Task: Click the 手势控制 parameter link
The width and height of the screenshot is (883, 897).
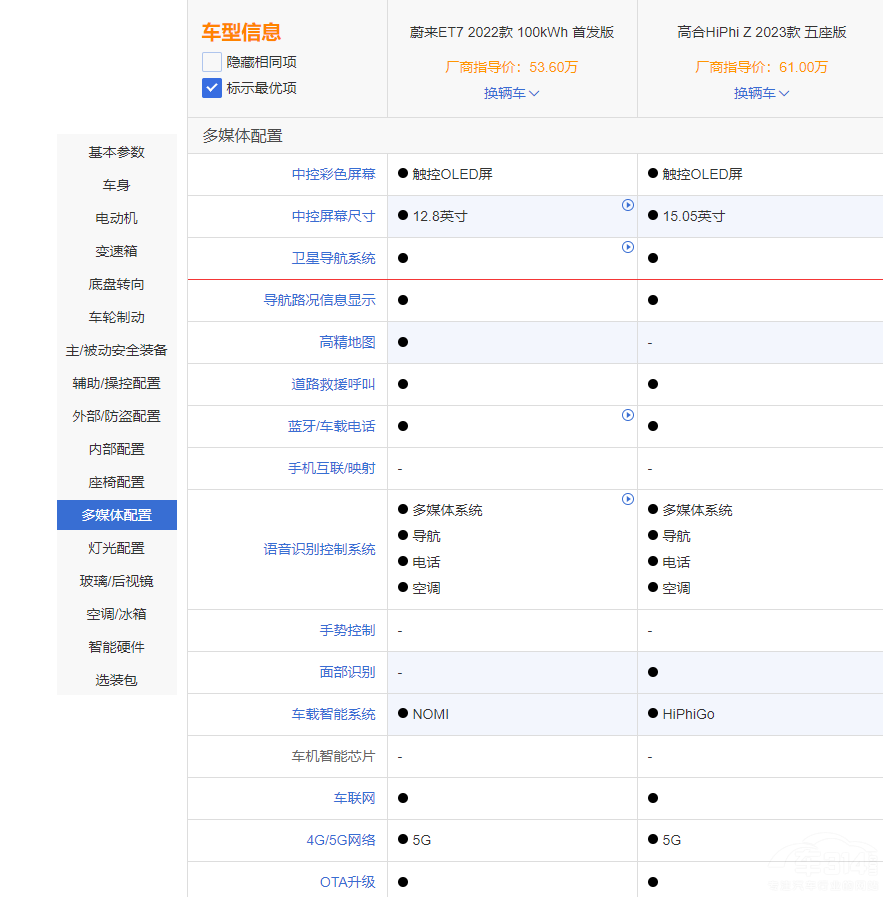Action: coord(347,630)
